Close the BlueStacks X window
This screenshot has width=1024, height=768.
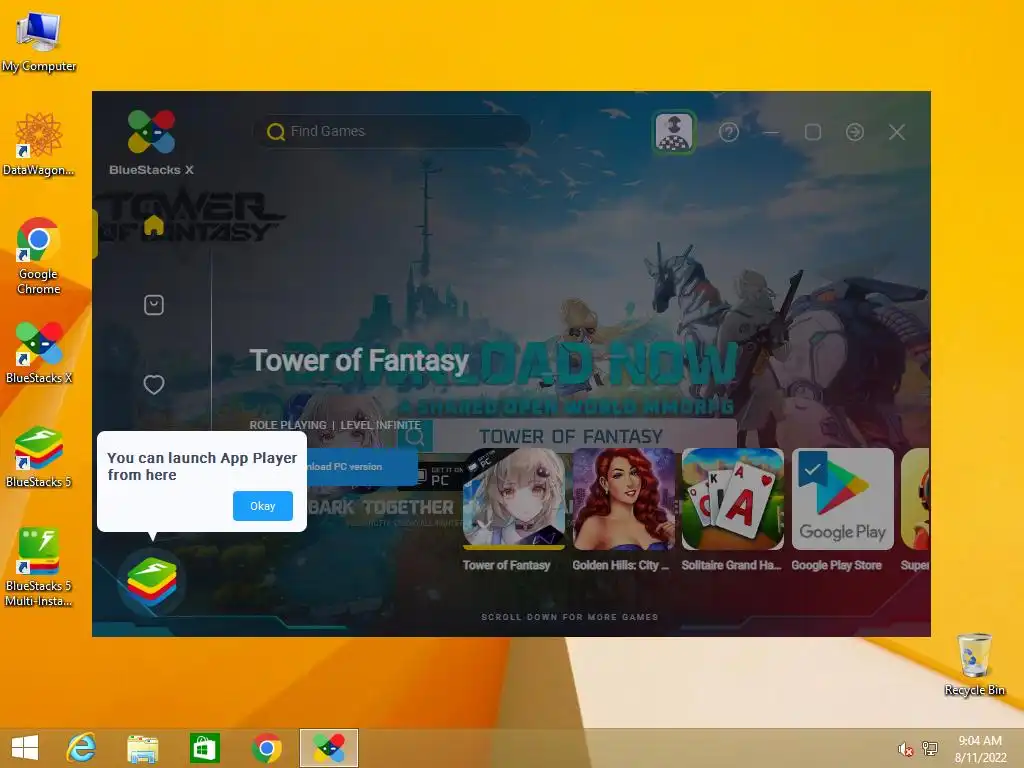[x=897, y=133]
